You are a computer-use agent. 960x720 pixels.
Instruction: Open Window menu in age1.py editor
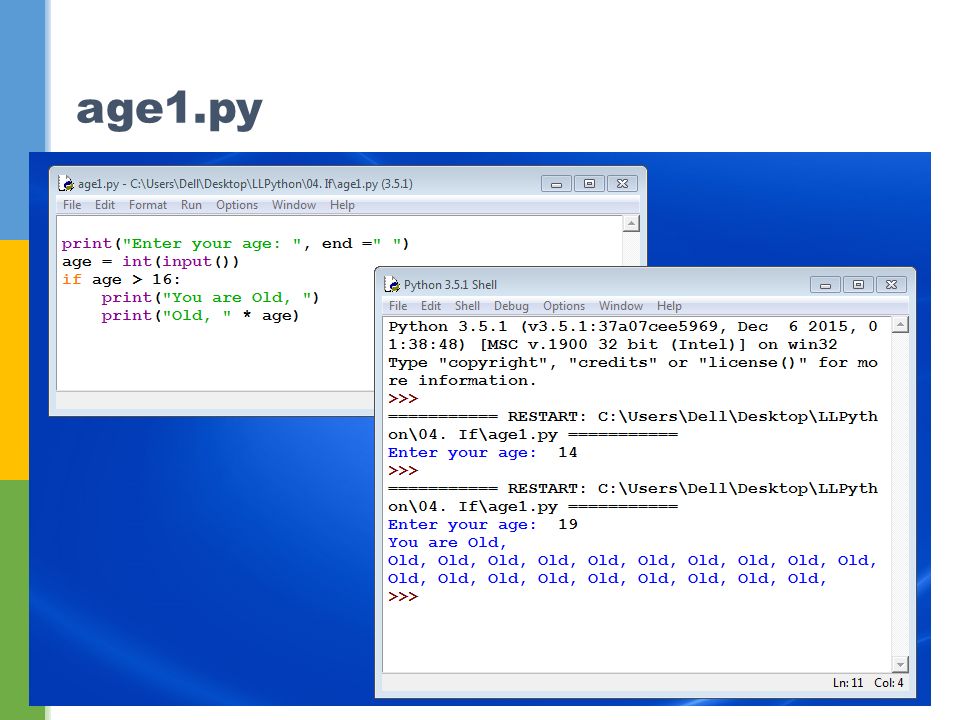pyautogui.click(x=294, y=205)
